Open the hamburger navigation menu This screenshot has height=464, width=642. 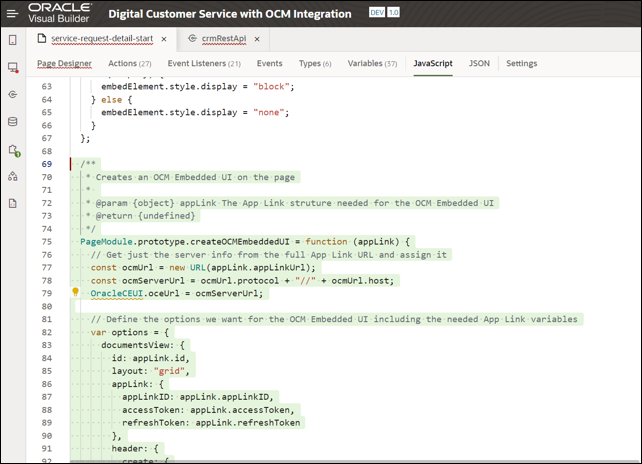[x=14, y=14]
